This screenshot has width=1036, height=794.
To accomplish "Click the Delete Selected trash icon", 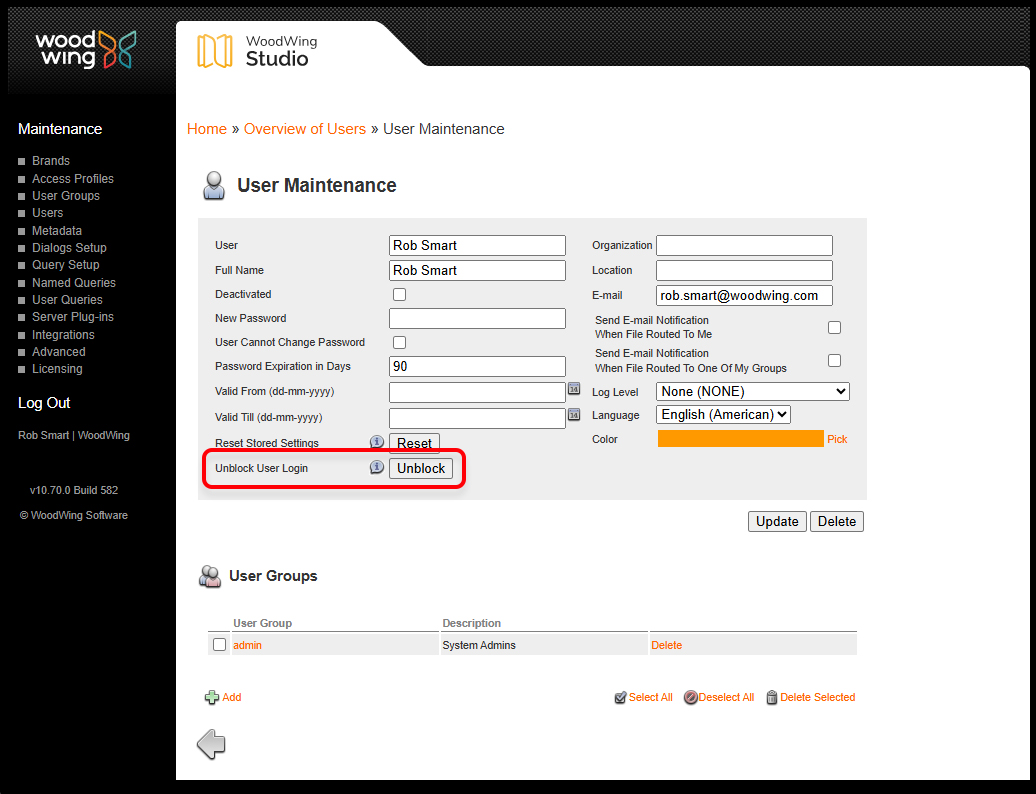I will (x=771, y=698).
